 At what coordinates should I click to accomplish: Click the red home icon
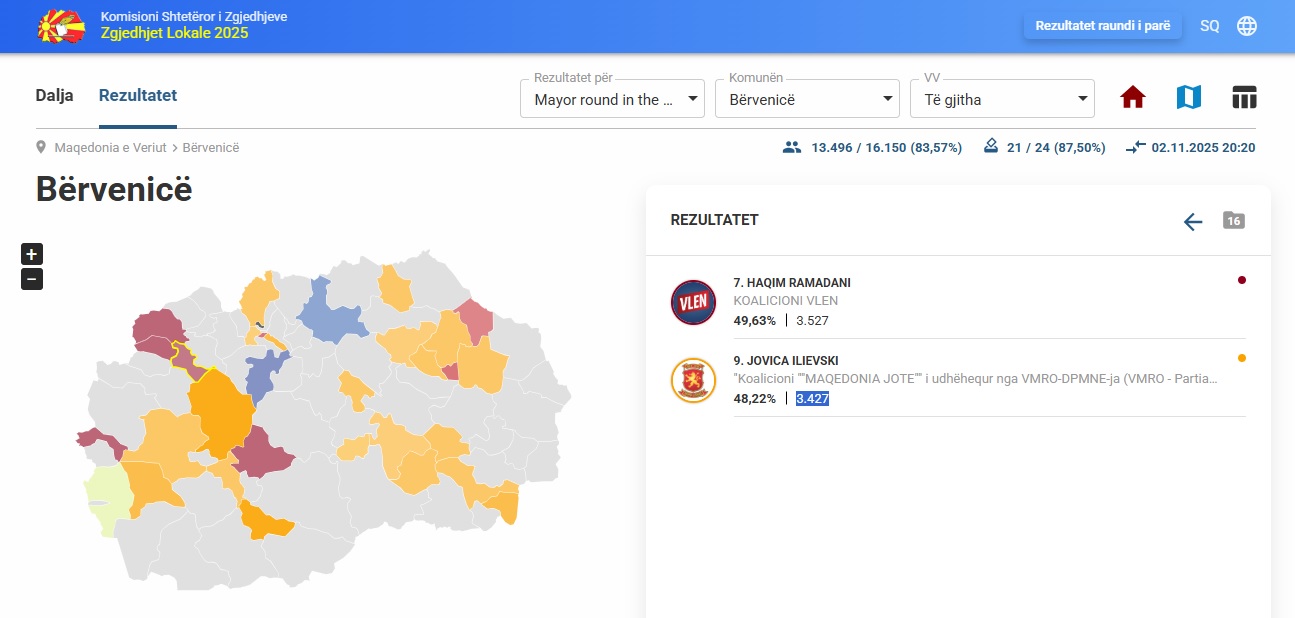point(1132,97)
